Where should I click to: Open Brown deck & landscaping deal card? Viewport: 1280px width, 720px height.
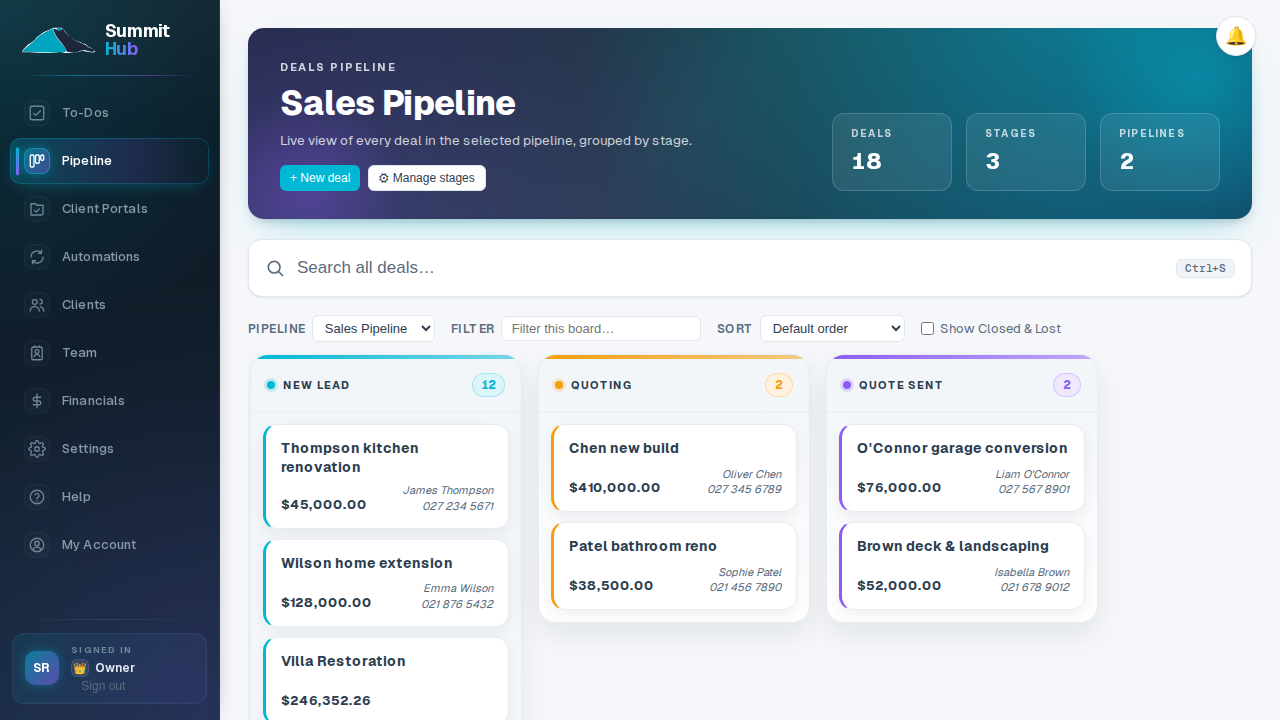pos(962,566)
